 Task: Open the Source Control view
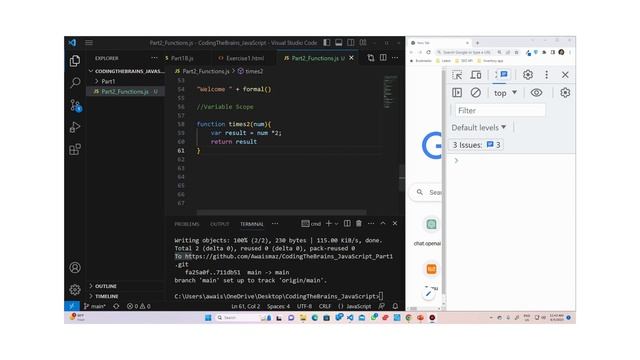click(75, 105)
